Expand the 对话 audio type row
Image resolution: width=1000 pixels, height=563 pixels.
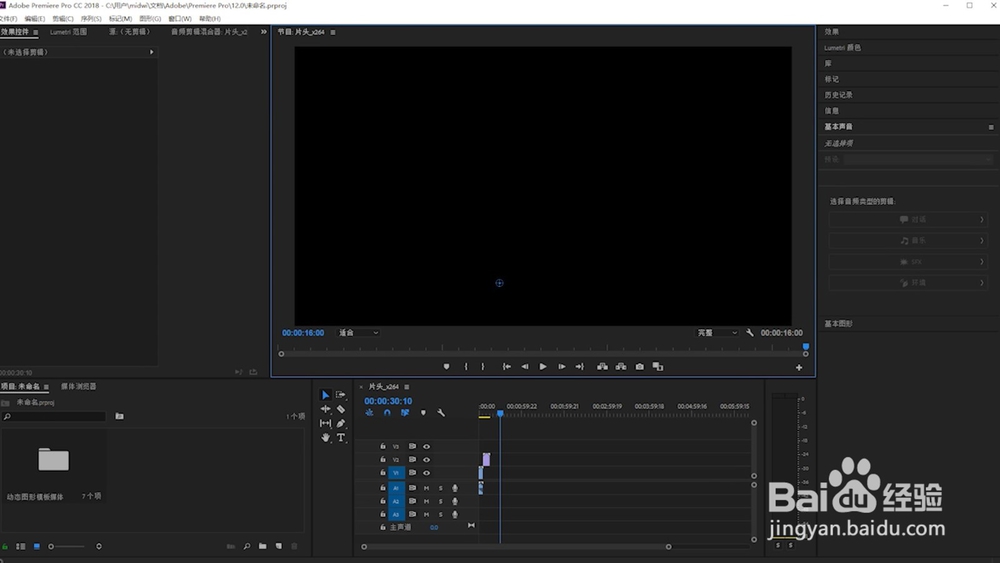click(908, 219)
